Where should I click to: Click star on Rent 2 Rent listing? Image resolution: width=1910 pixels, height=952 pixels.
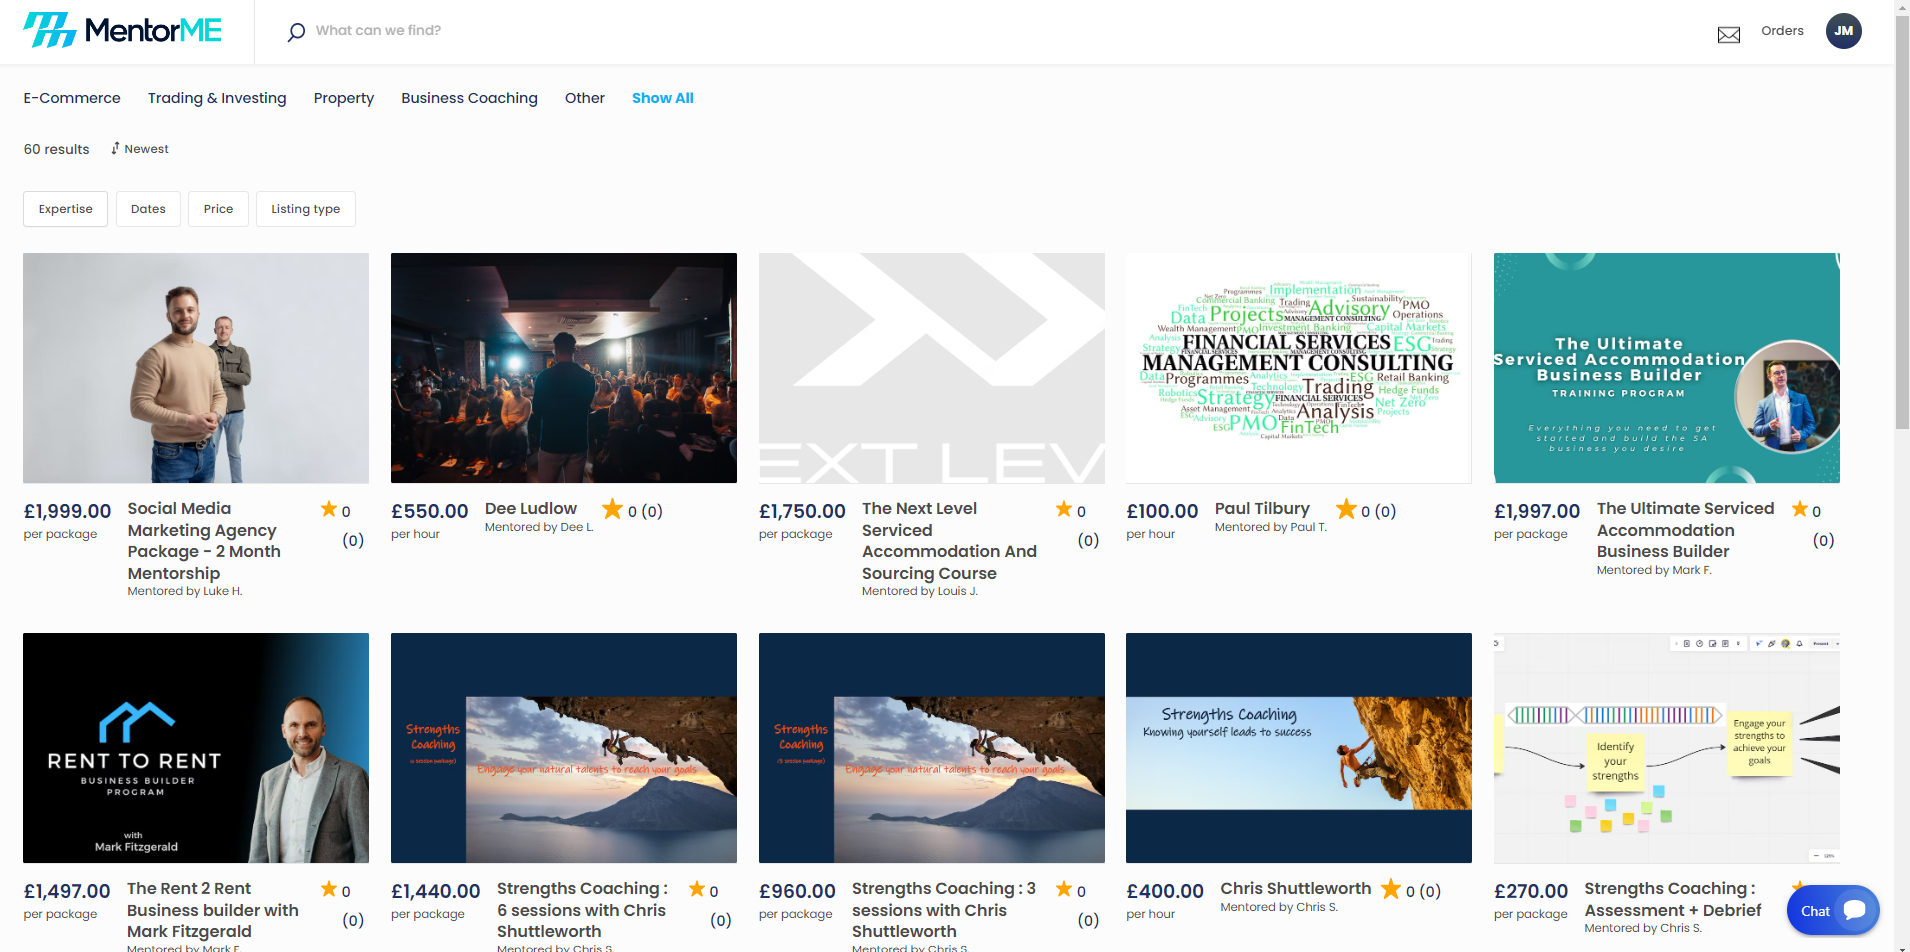click(x=329, y=889)
